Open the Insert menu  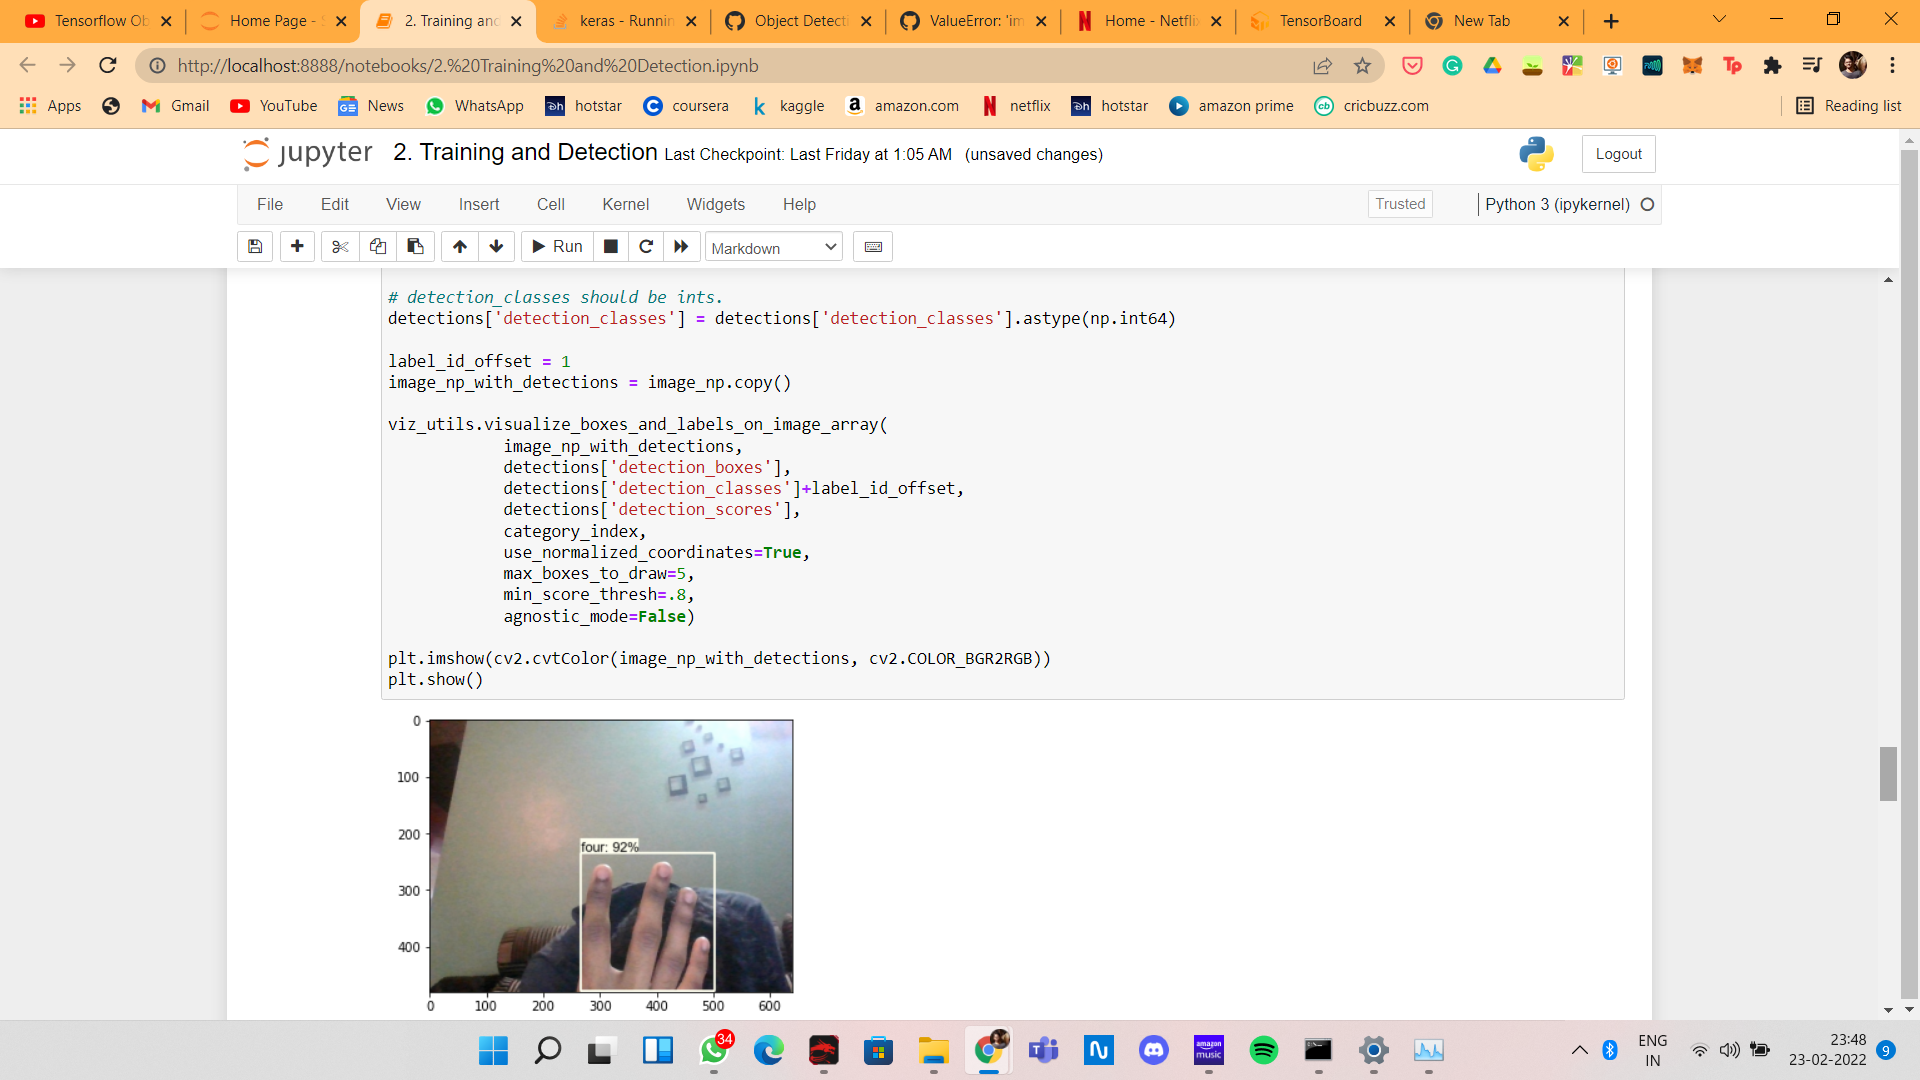479,204
